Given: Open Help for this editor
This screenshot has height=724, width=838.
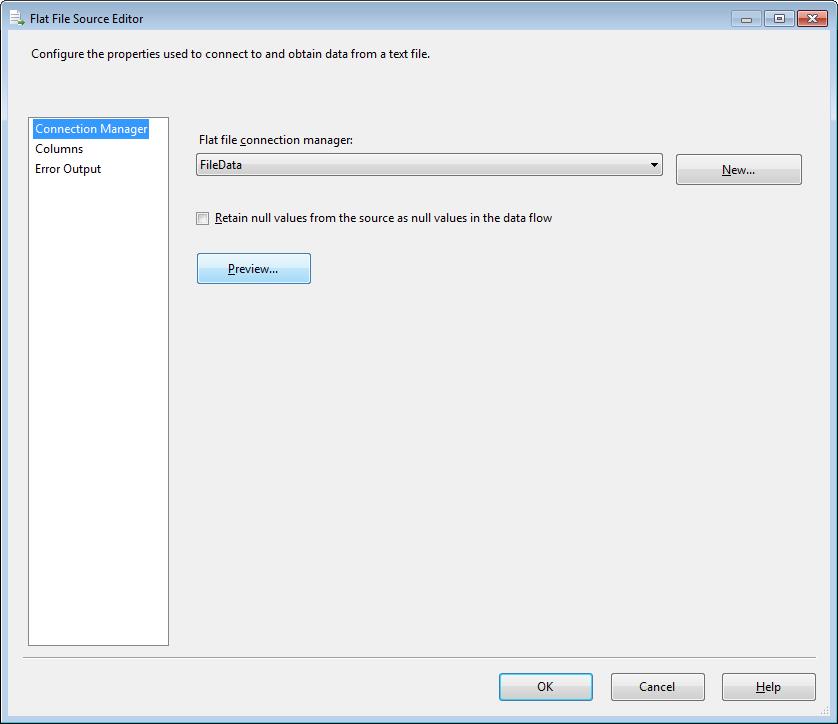Looking at the screenshot, I should click(x=769, y=687).
